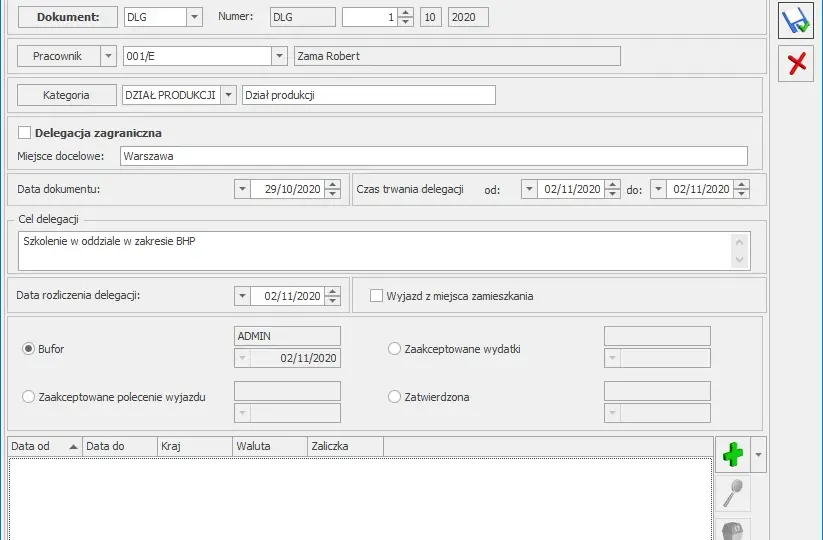Increment Data dokumentu with the up spinner
The height and width of the screenshot is (540, 823).
332,185
